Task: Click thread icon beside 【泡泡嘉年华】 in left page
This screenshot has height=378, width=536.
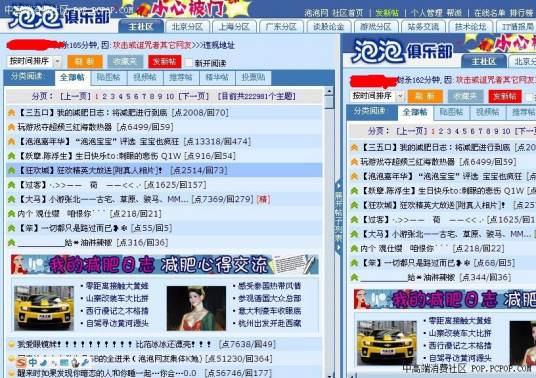Action: [x=12, y=141]
